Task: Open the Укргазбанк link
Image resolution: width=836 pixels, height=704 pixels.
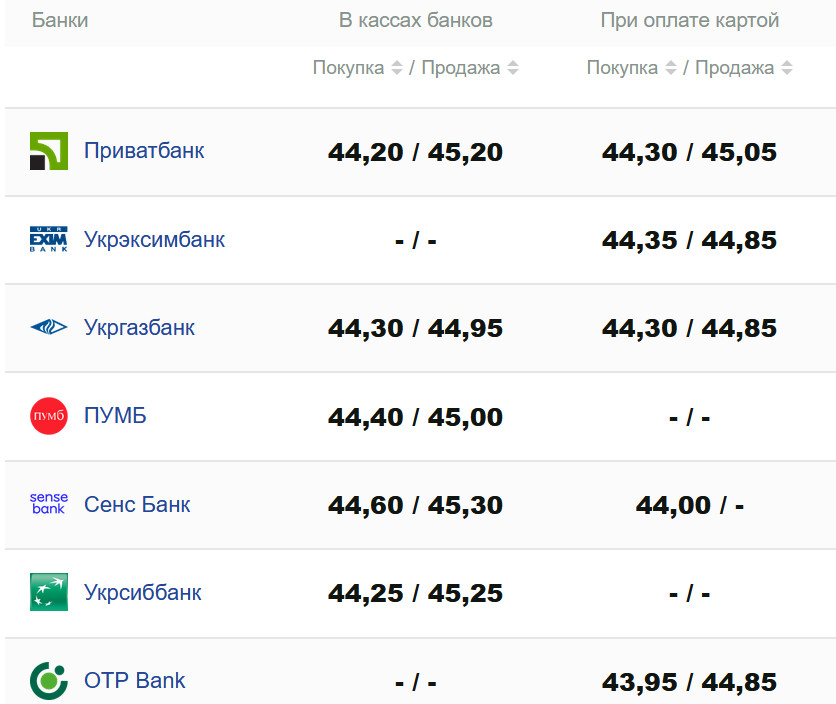Action: point(140,328)
